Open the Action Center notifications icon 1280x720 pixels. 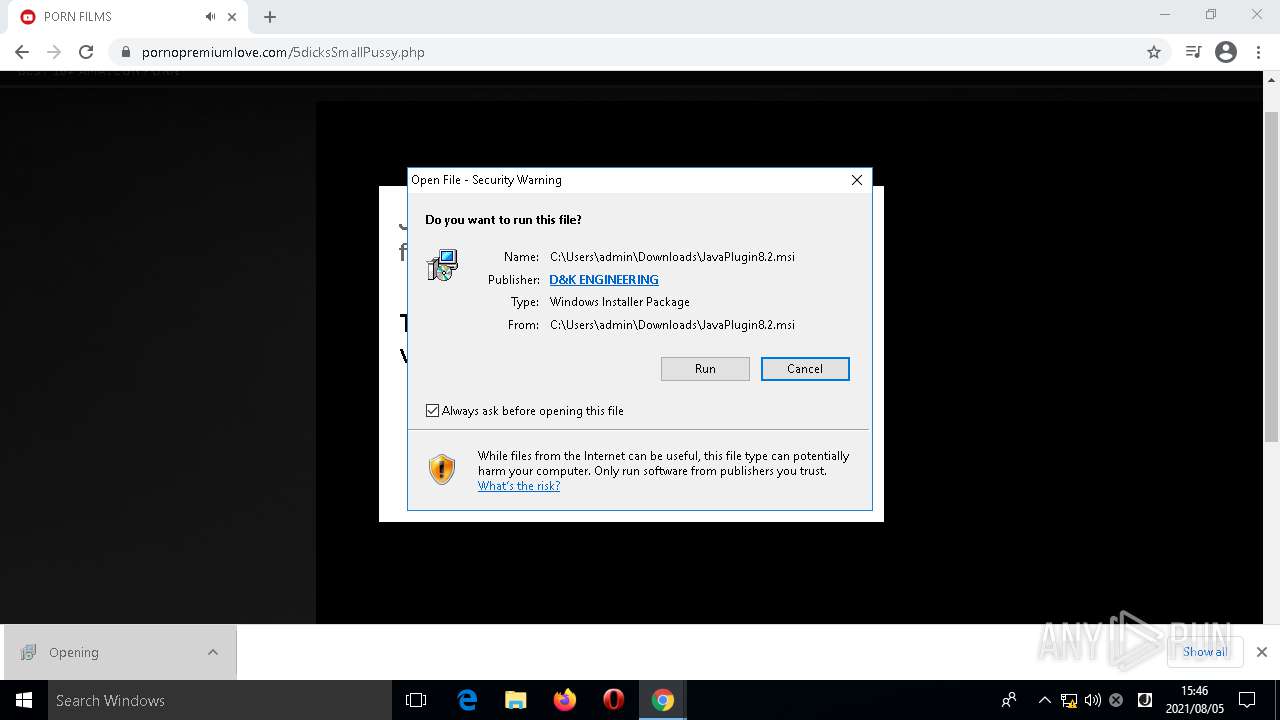point(1247,700)
